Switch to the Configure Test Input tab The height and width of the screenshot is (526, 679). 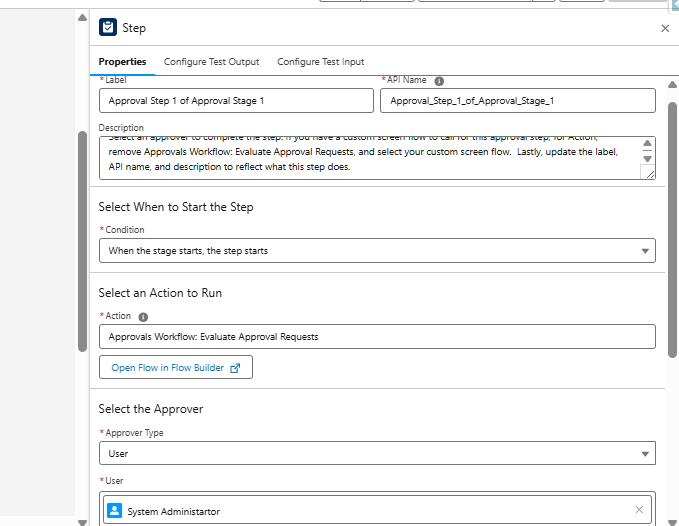[x=320, y=62]
